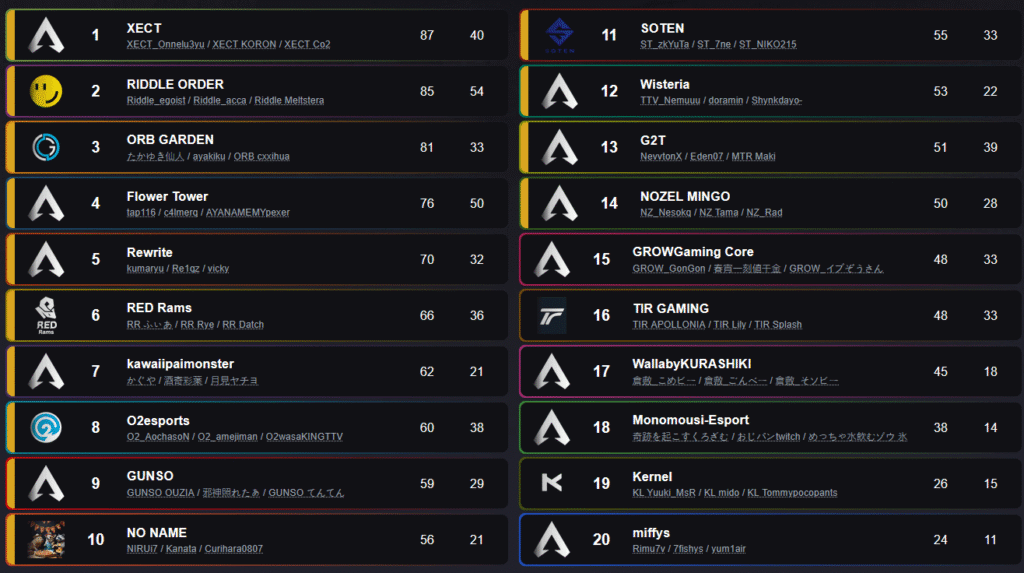1024x573 pixels.
Task: Click the Apex logo beside XECT
Action: (46, 35)
